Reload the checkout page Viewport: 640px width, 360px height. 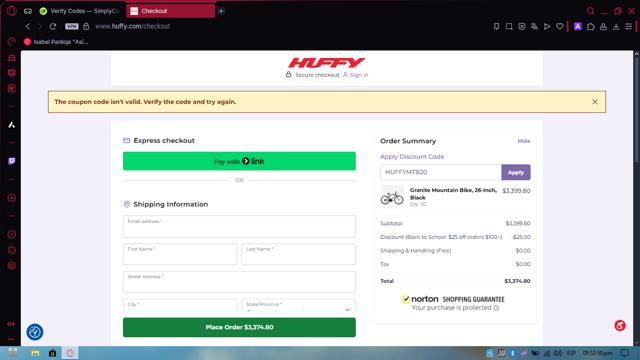click(53, 26)
